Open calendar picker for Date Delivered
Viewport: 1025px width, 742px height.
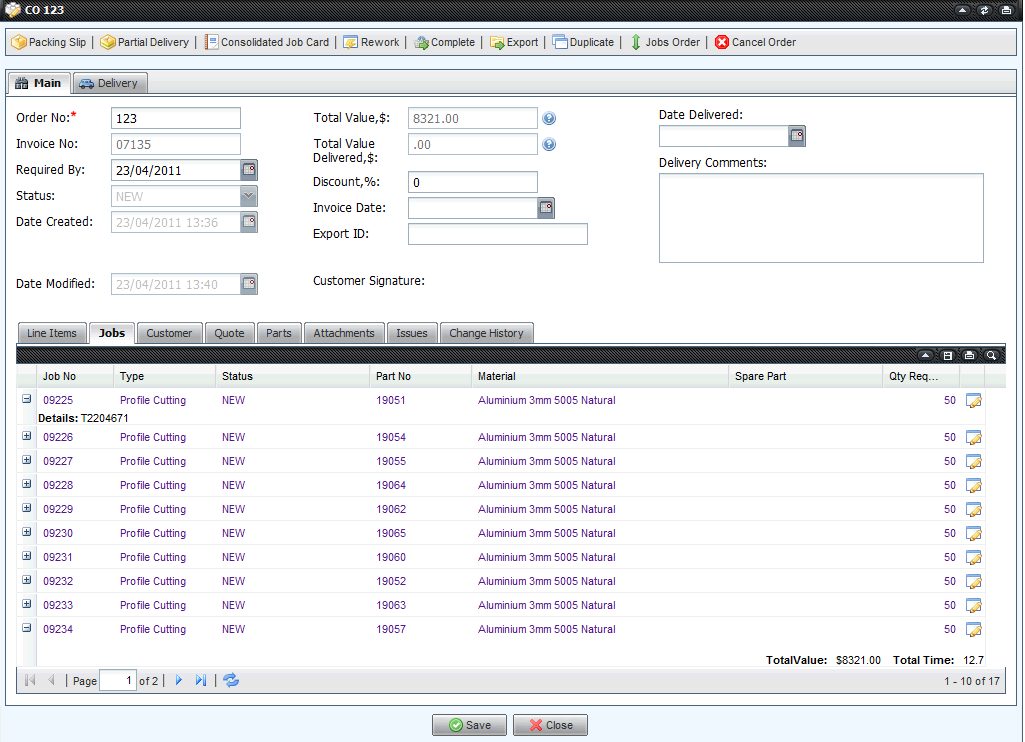797,135
